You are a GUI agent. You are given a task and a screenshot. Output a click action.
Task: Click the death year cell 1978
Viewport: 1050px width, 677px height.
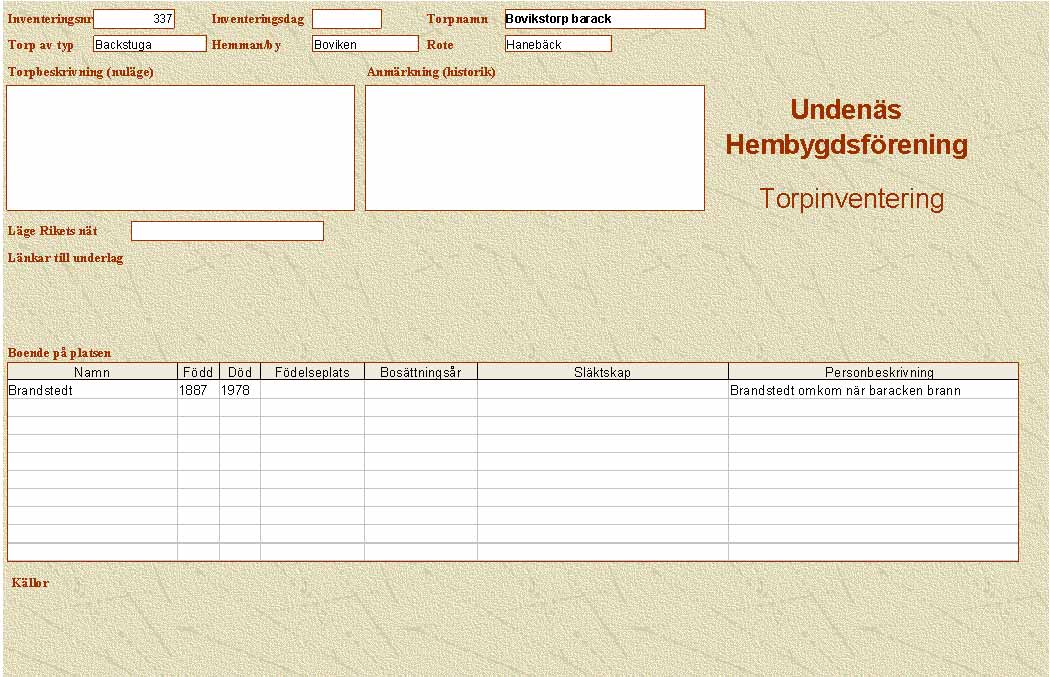240,390
